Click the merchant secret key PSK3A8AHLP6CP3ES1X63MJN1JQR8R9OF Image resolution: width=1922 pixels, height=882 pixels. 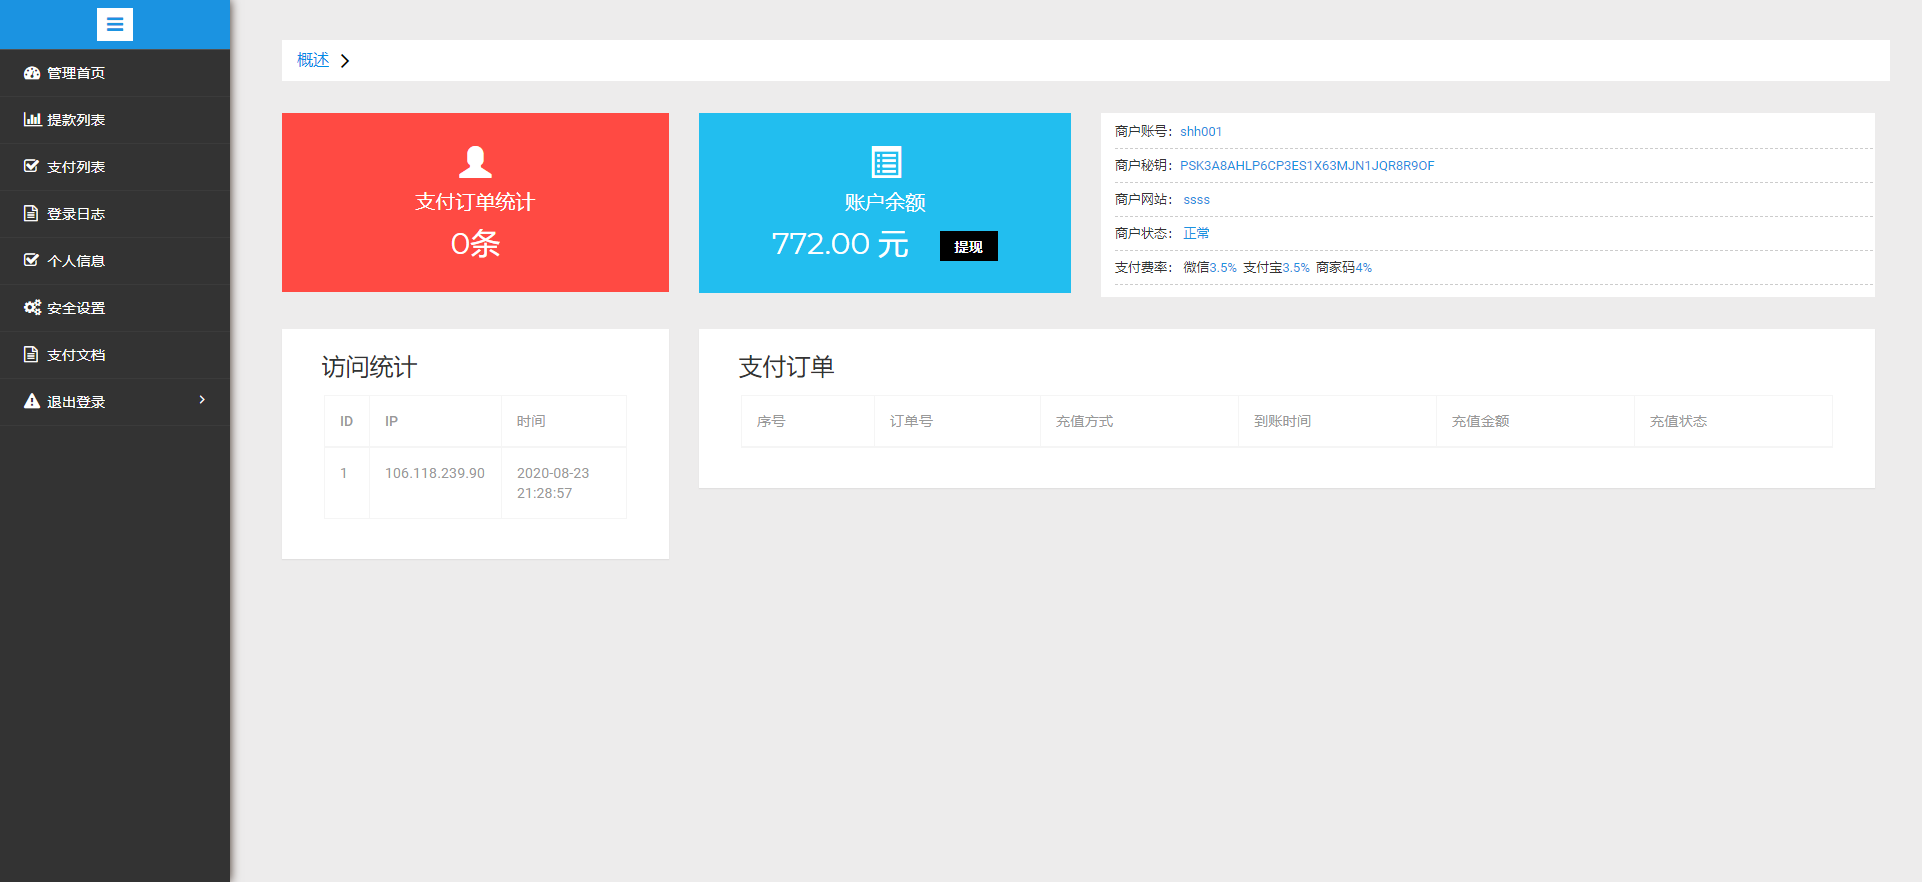[x=1307, y=165]
